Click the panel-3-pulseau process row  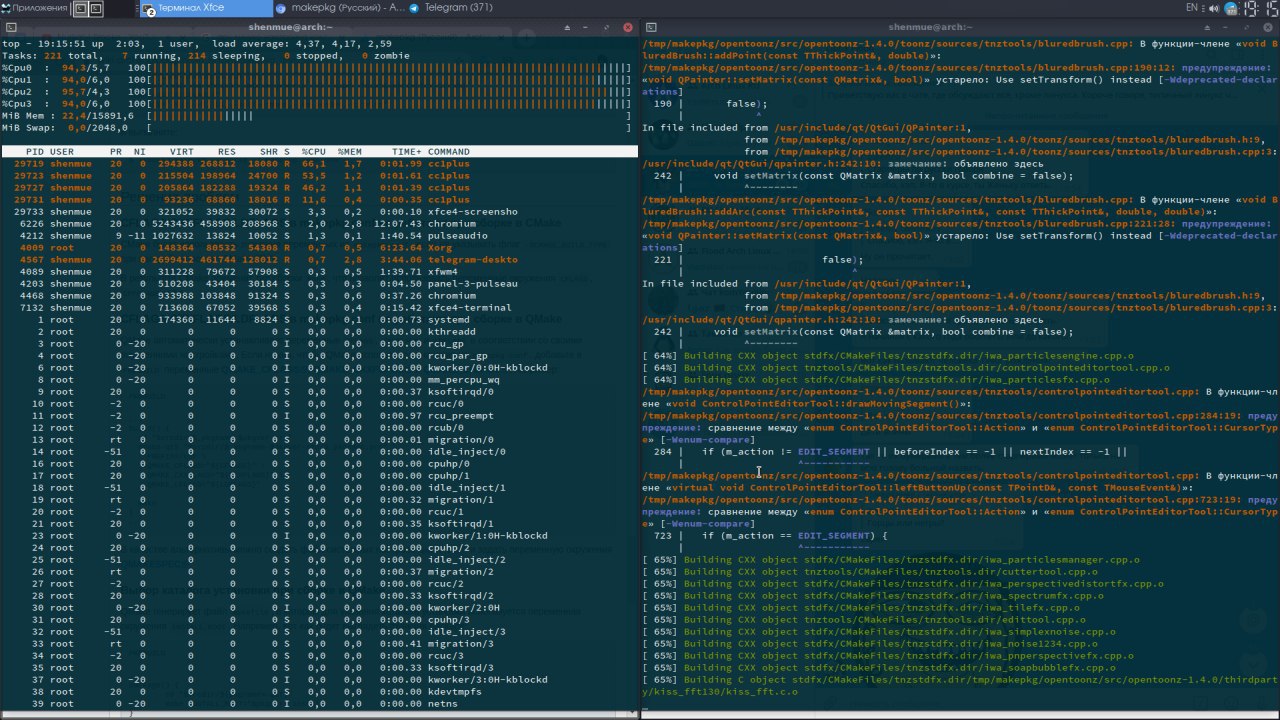click(319, 284)
